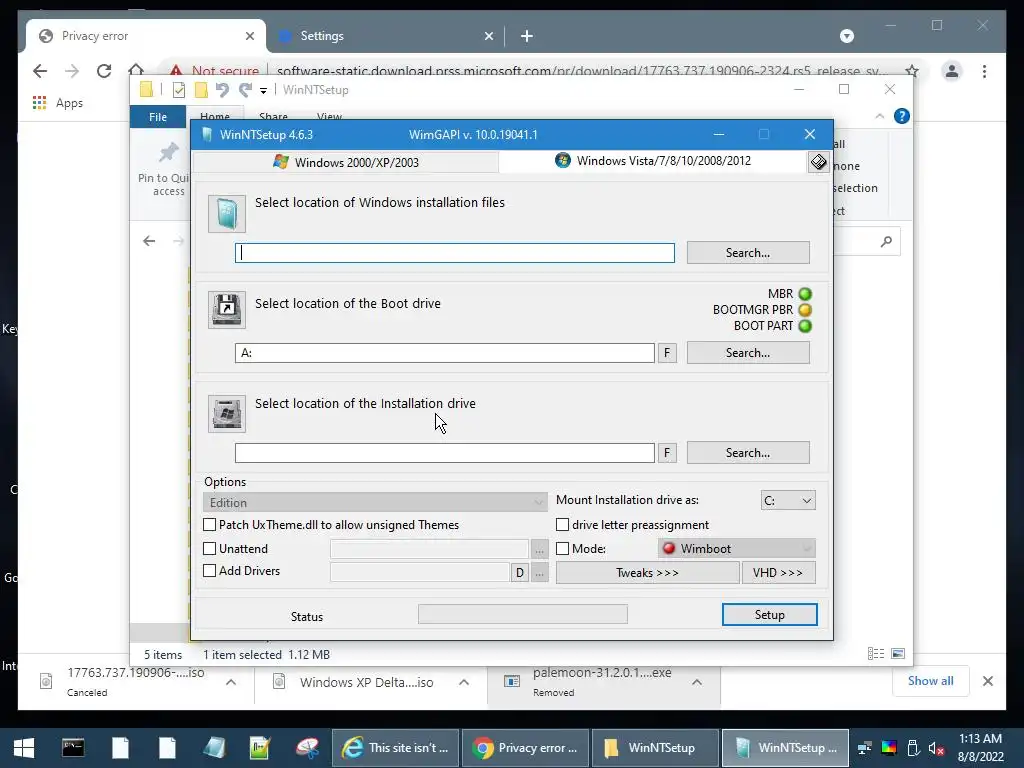Open Chrome's three-dot menu
The width and height of the screenshot is (1024, 768).
[x=984, y=71]
